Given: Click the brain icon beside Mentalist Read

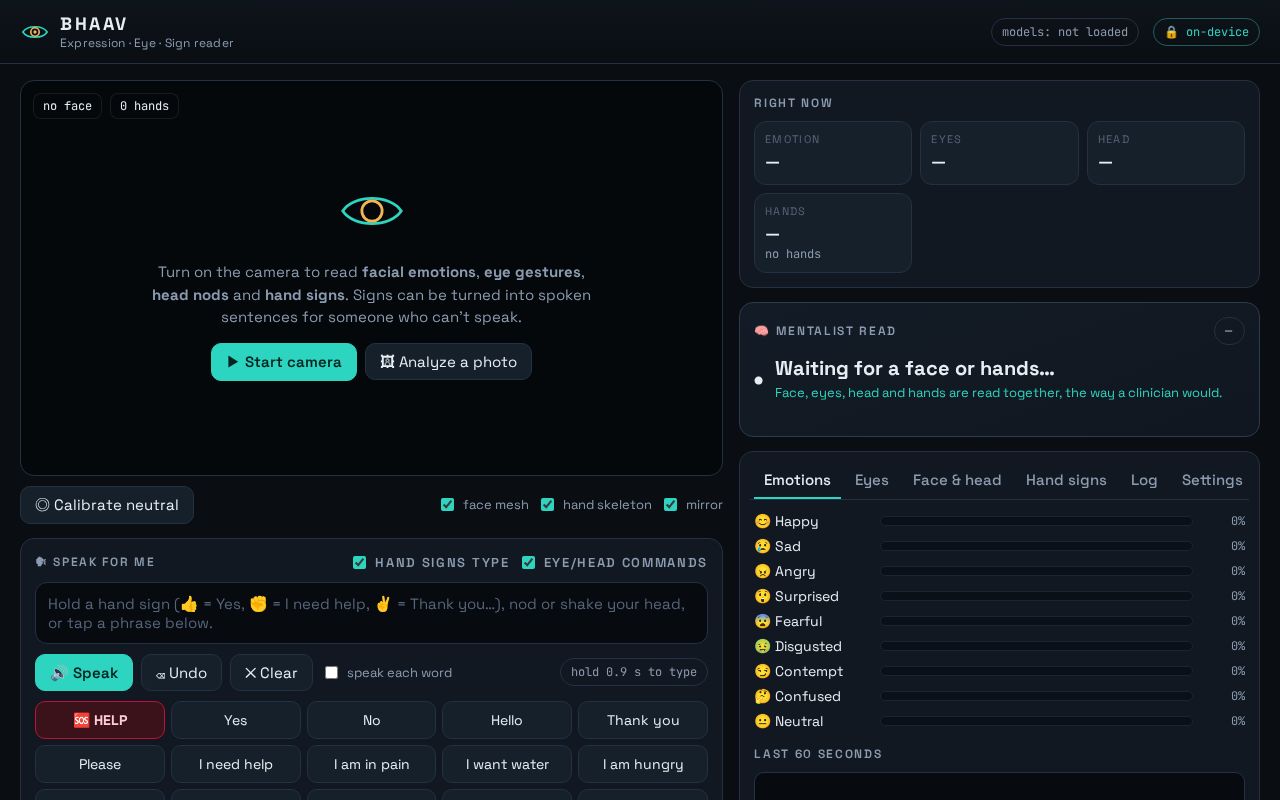Looking at the screenshot, I should point(761,331).
